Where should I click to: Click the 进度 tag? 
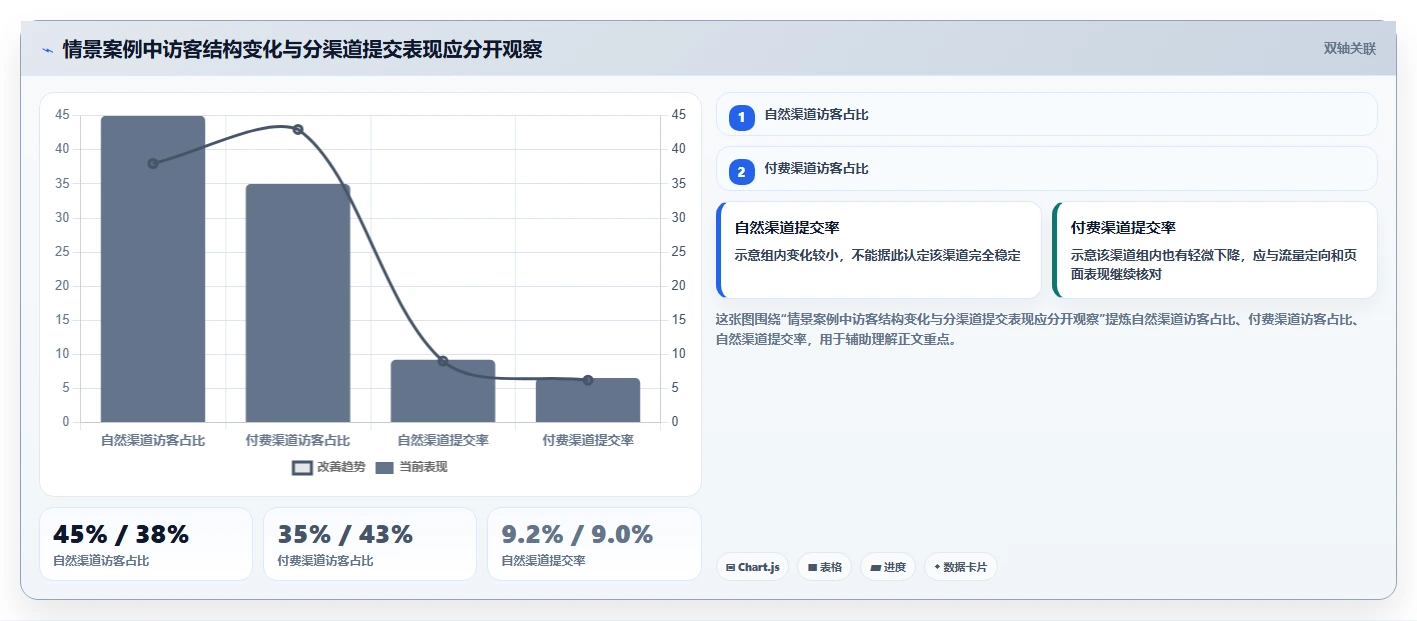tap(888, 567)
